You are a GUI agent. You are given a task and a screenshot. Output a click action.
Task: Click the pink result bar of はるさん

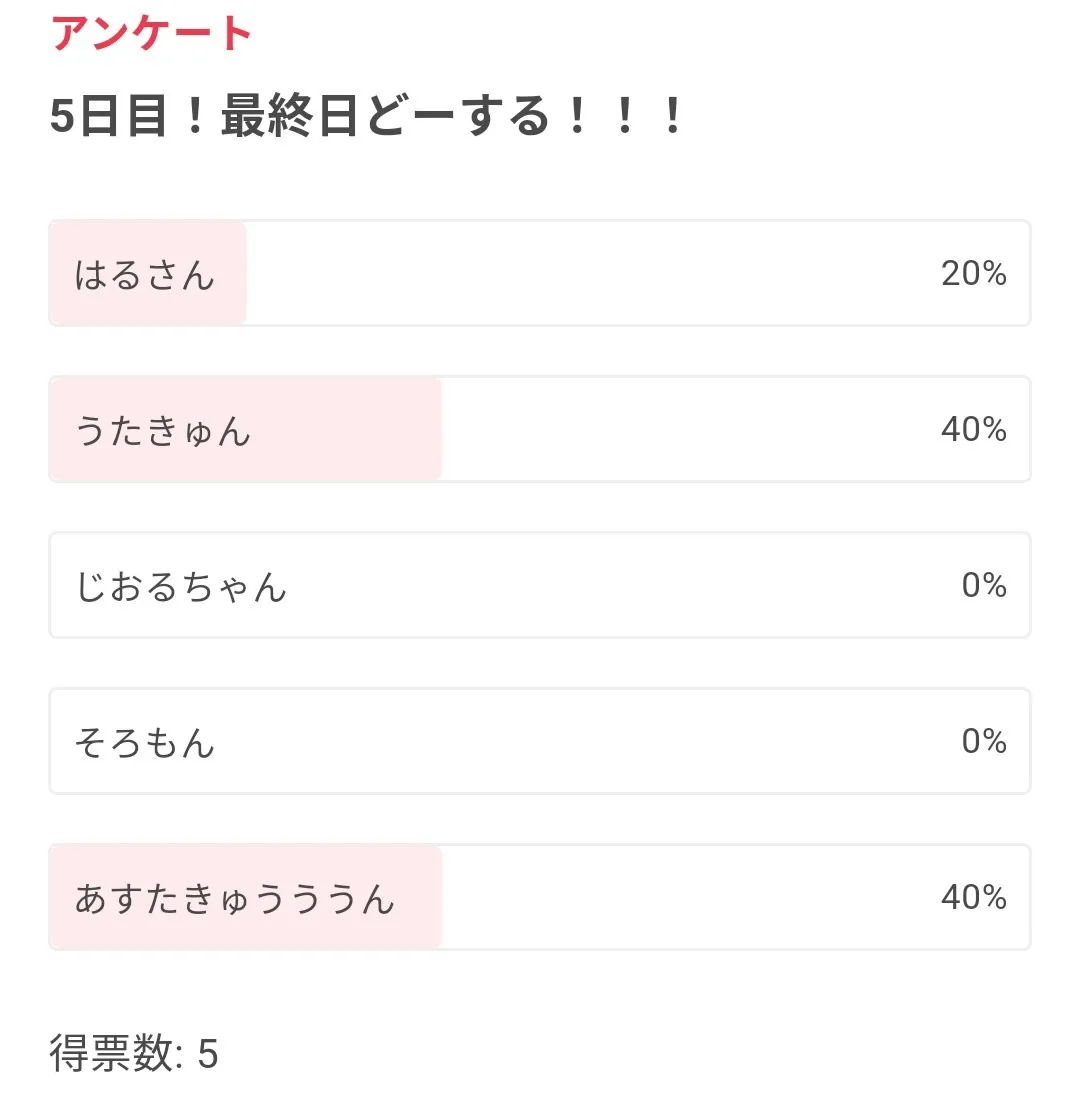tap(230, 300)
